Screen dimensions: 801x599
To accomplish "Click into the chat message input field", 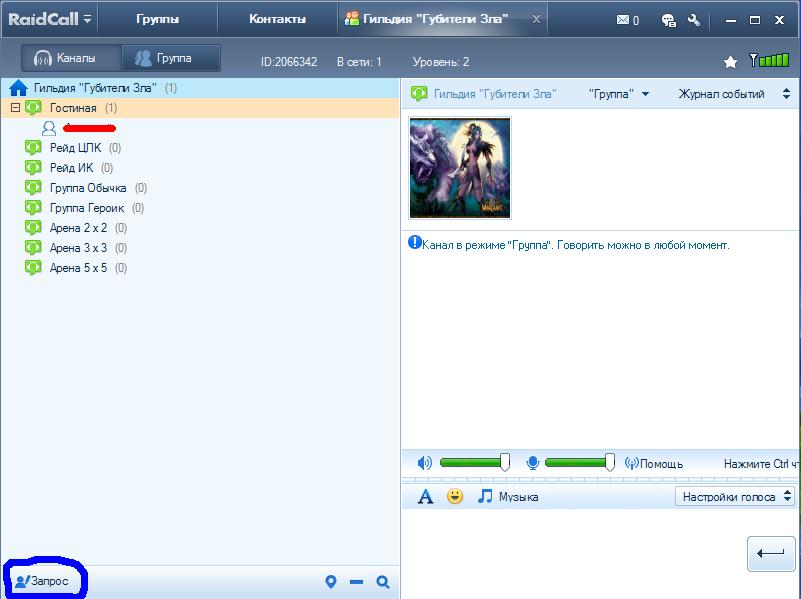I will click(x=572, y=553).
